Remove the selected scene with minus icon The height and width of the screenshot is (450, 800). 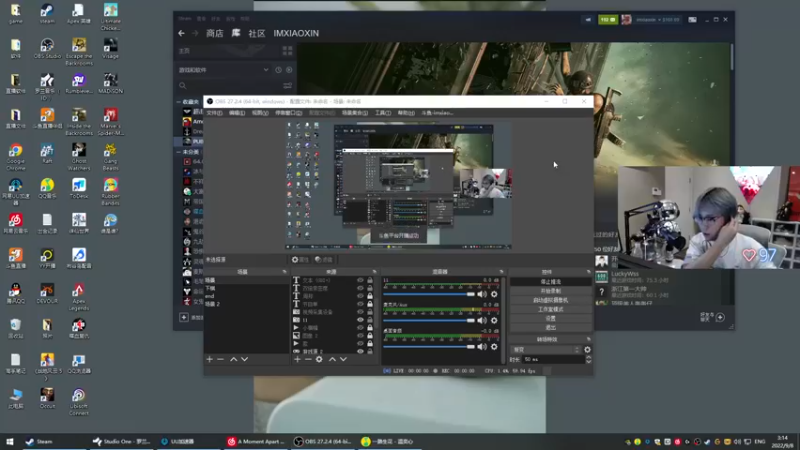click(x=220, y=359)
